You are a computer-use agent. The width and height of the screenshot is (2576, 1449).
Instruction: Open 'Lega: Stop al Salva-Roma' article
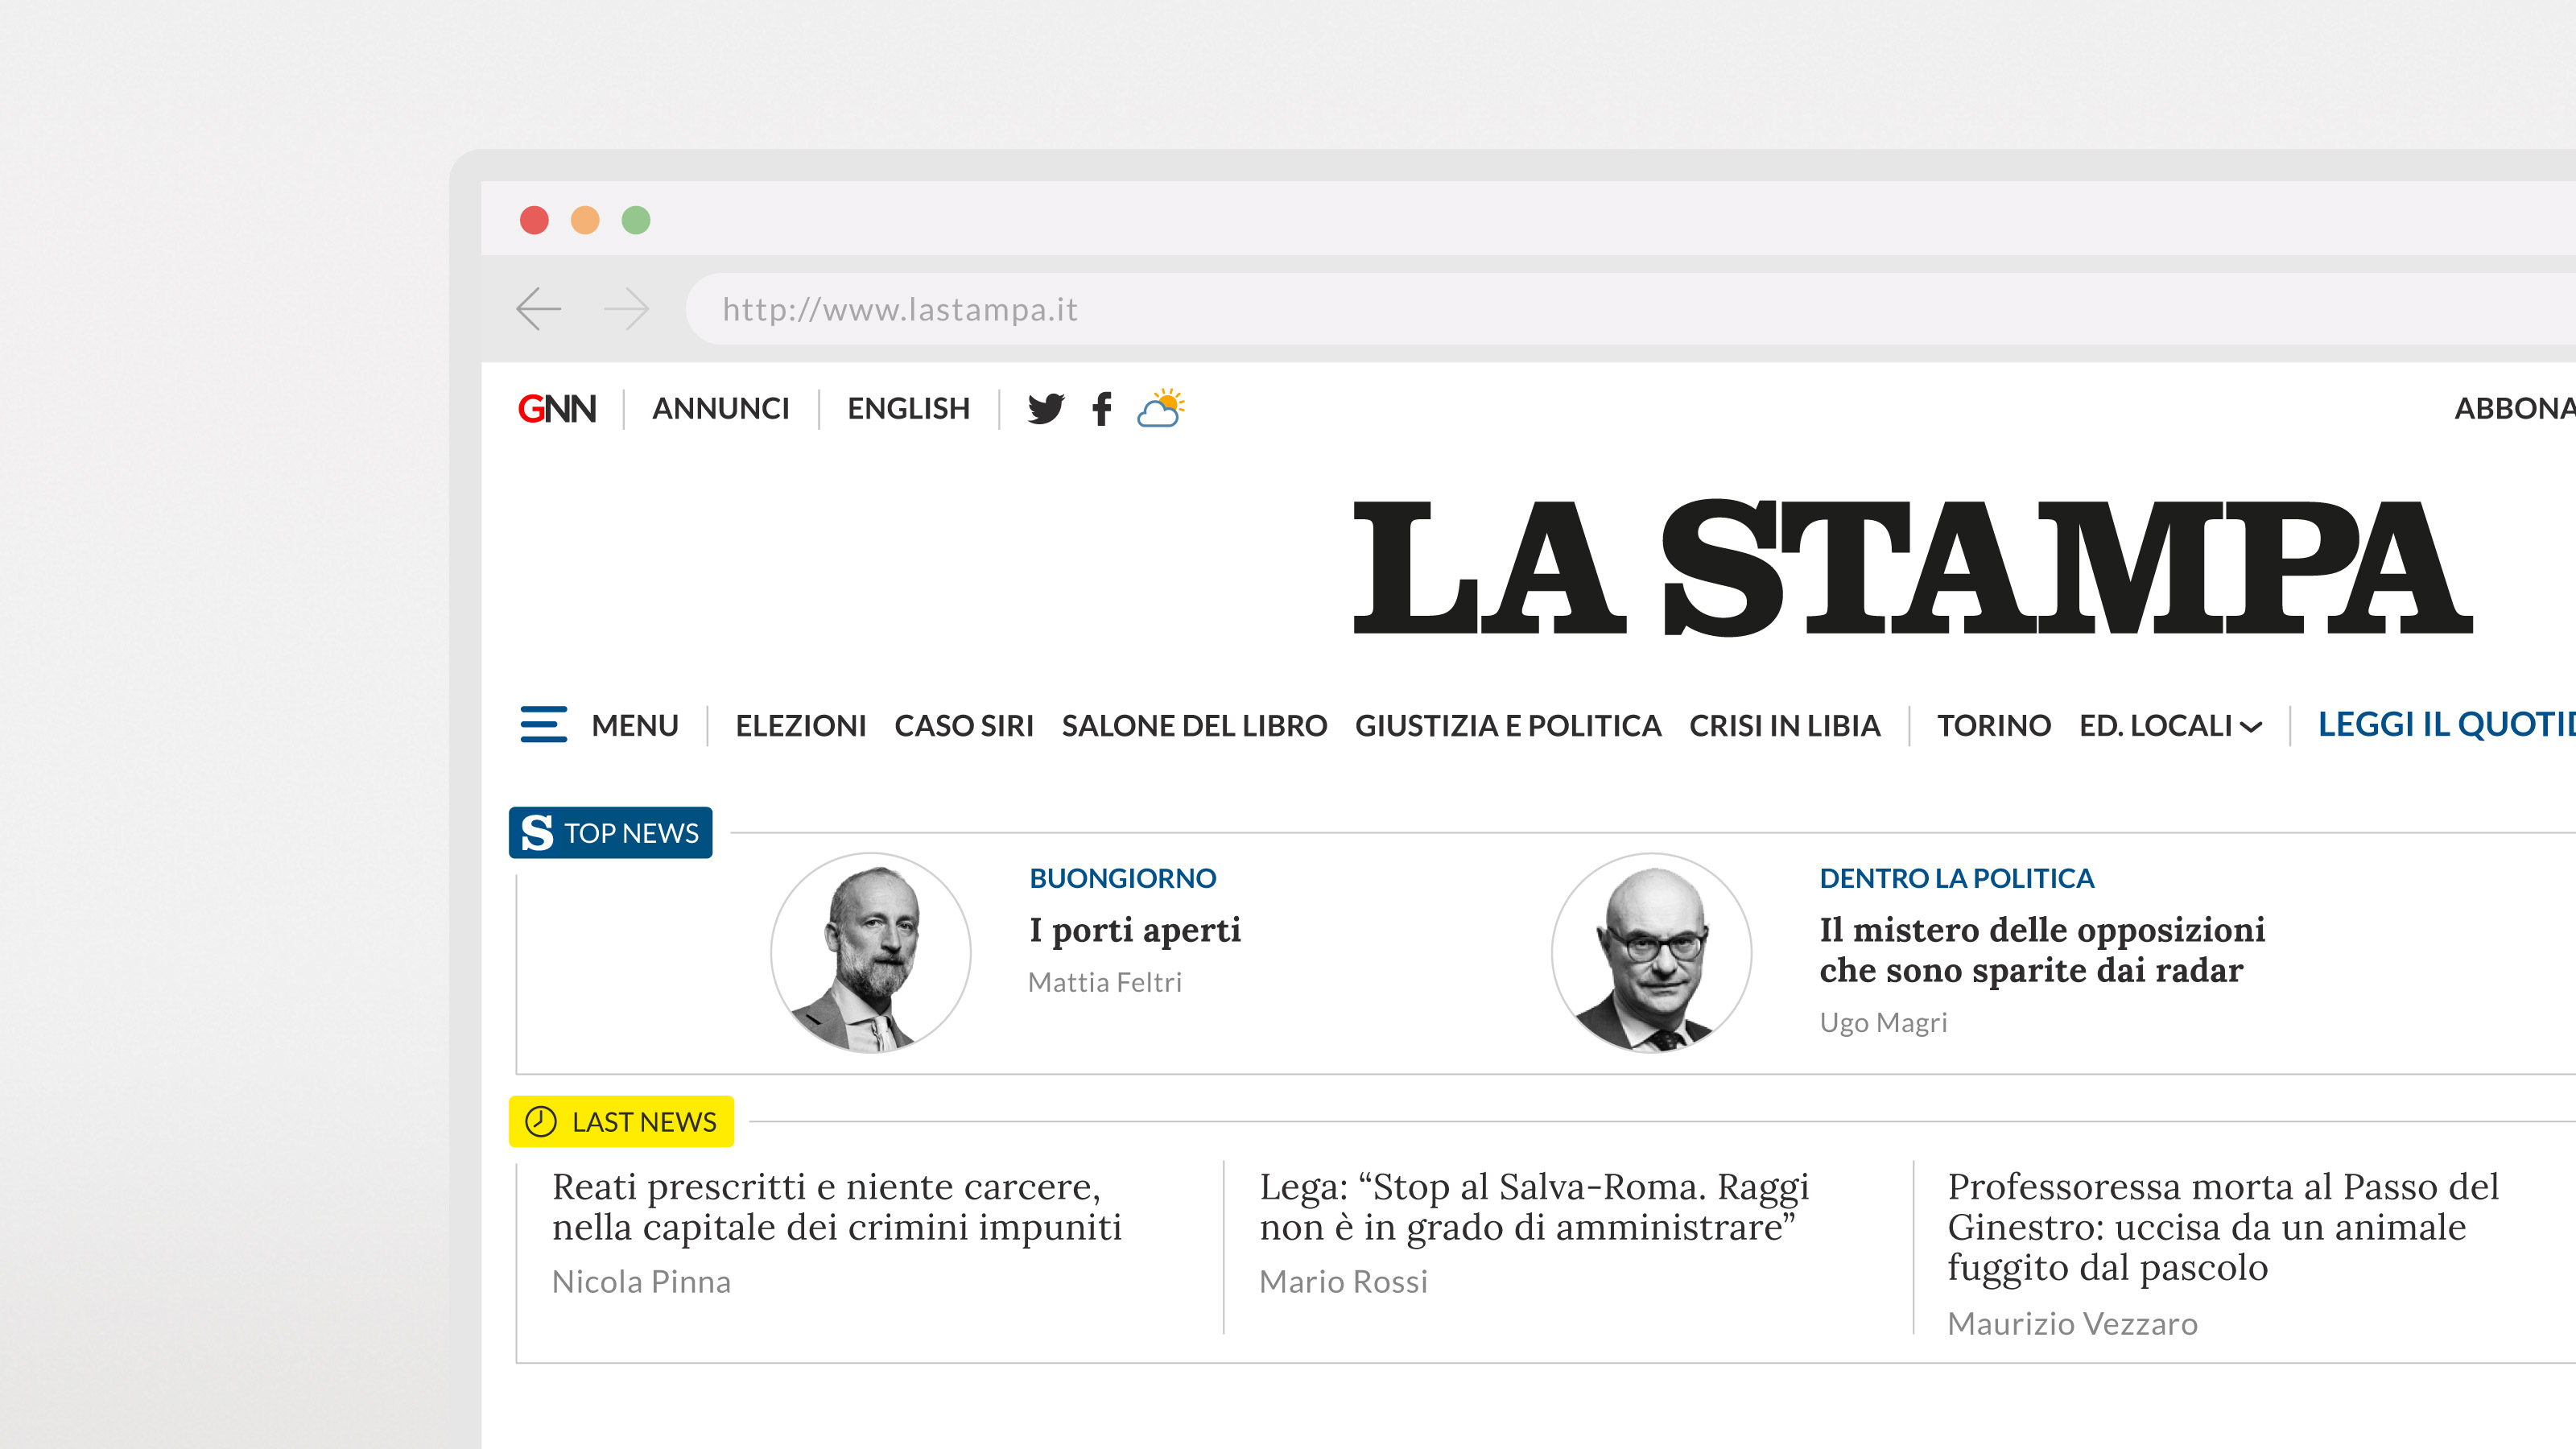[x=1534, y=1207]
